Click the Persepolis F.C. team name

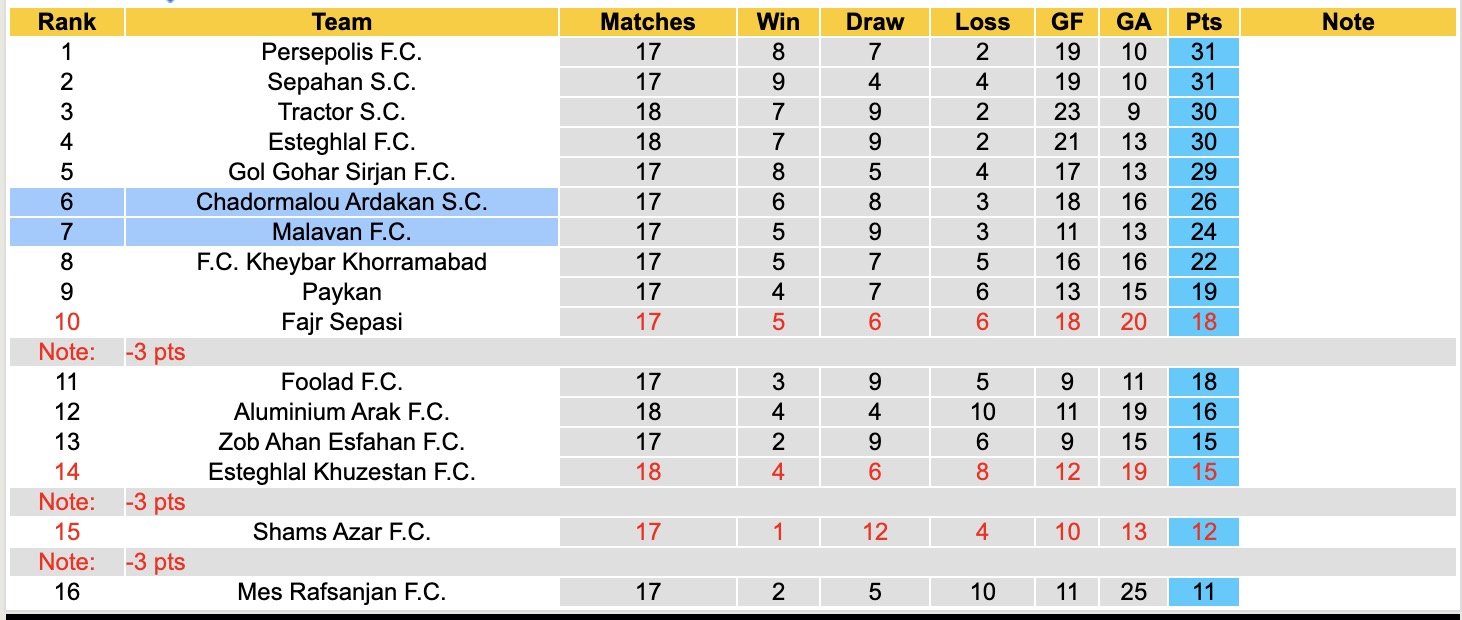click(341, 52)
